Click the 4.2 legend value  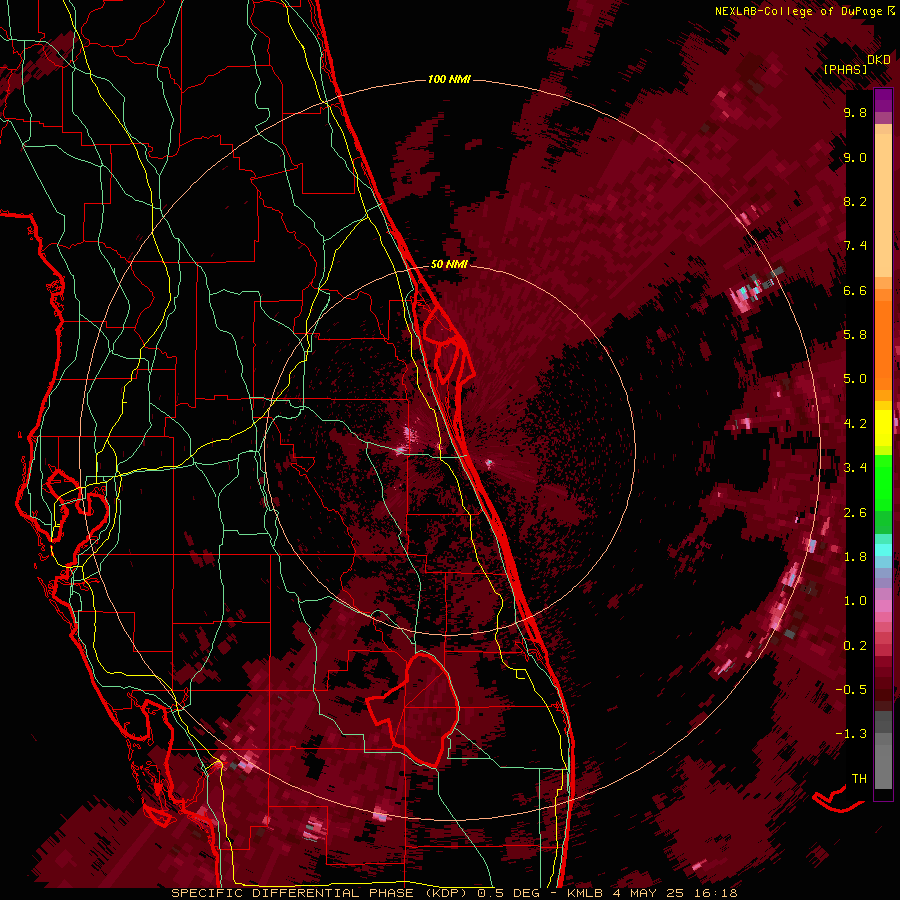click(855, 424)
